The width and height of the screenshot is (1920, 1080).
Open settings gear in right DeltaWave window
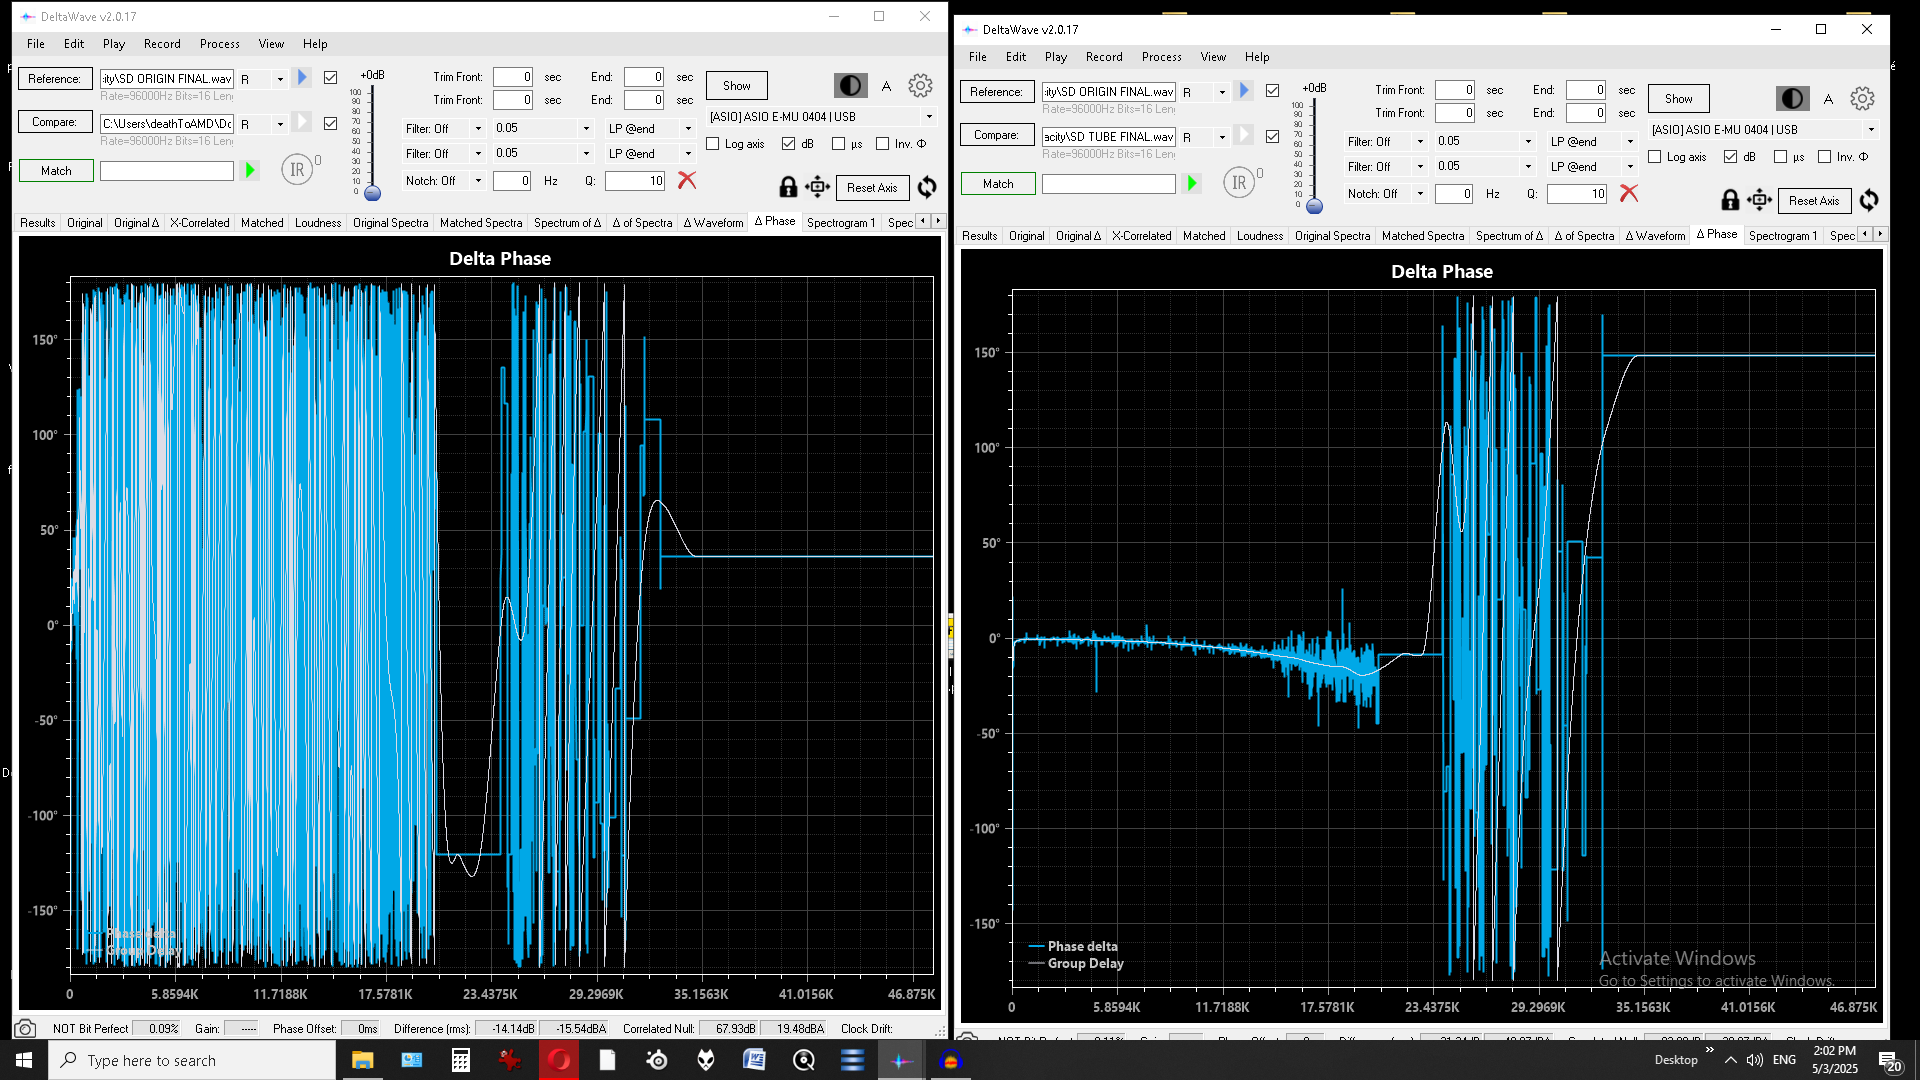(1862, 99)
